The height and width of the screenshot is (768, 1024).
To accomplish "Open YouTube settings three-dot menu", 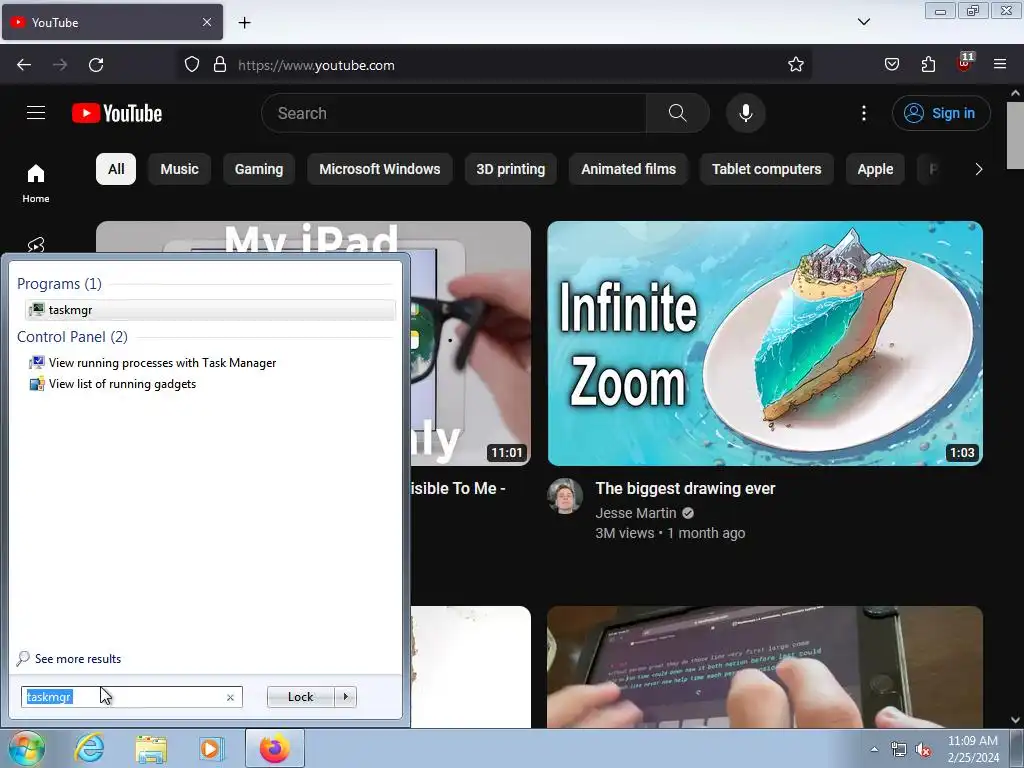I will point(863,113).
